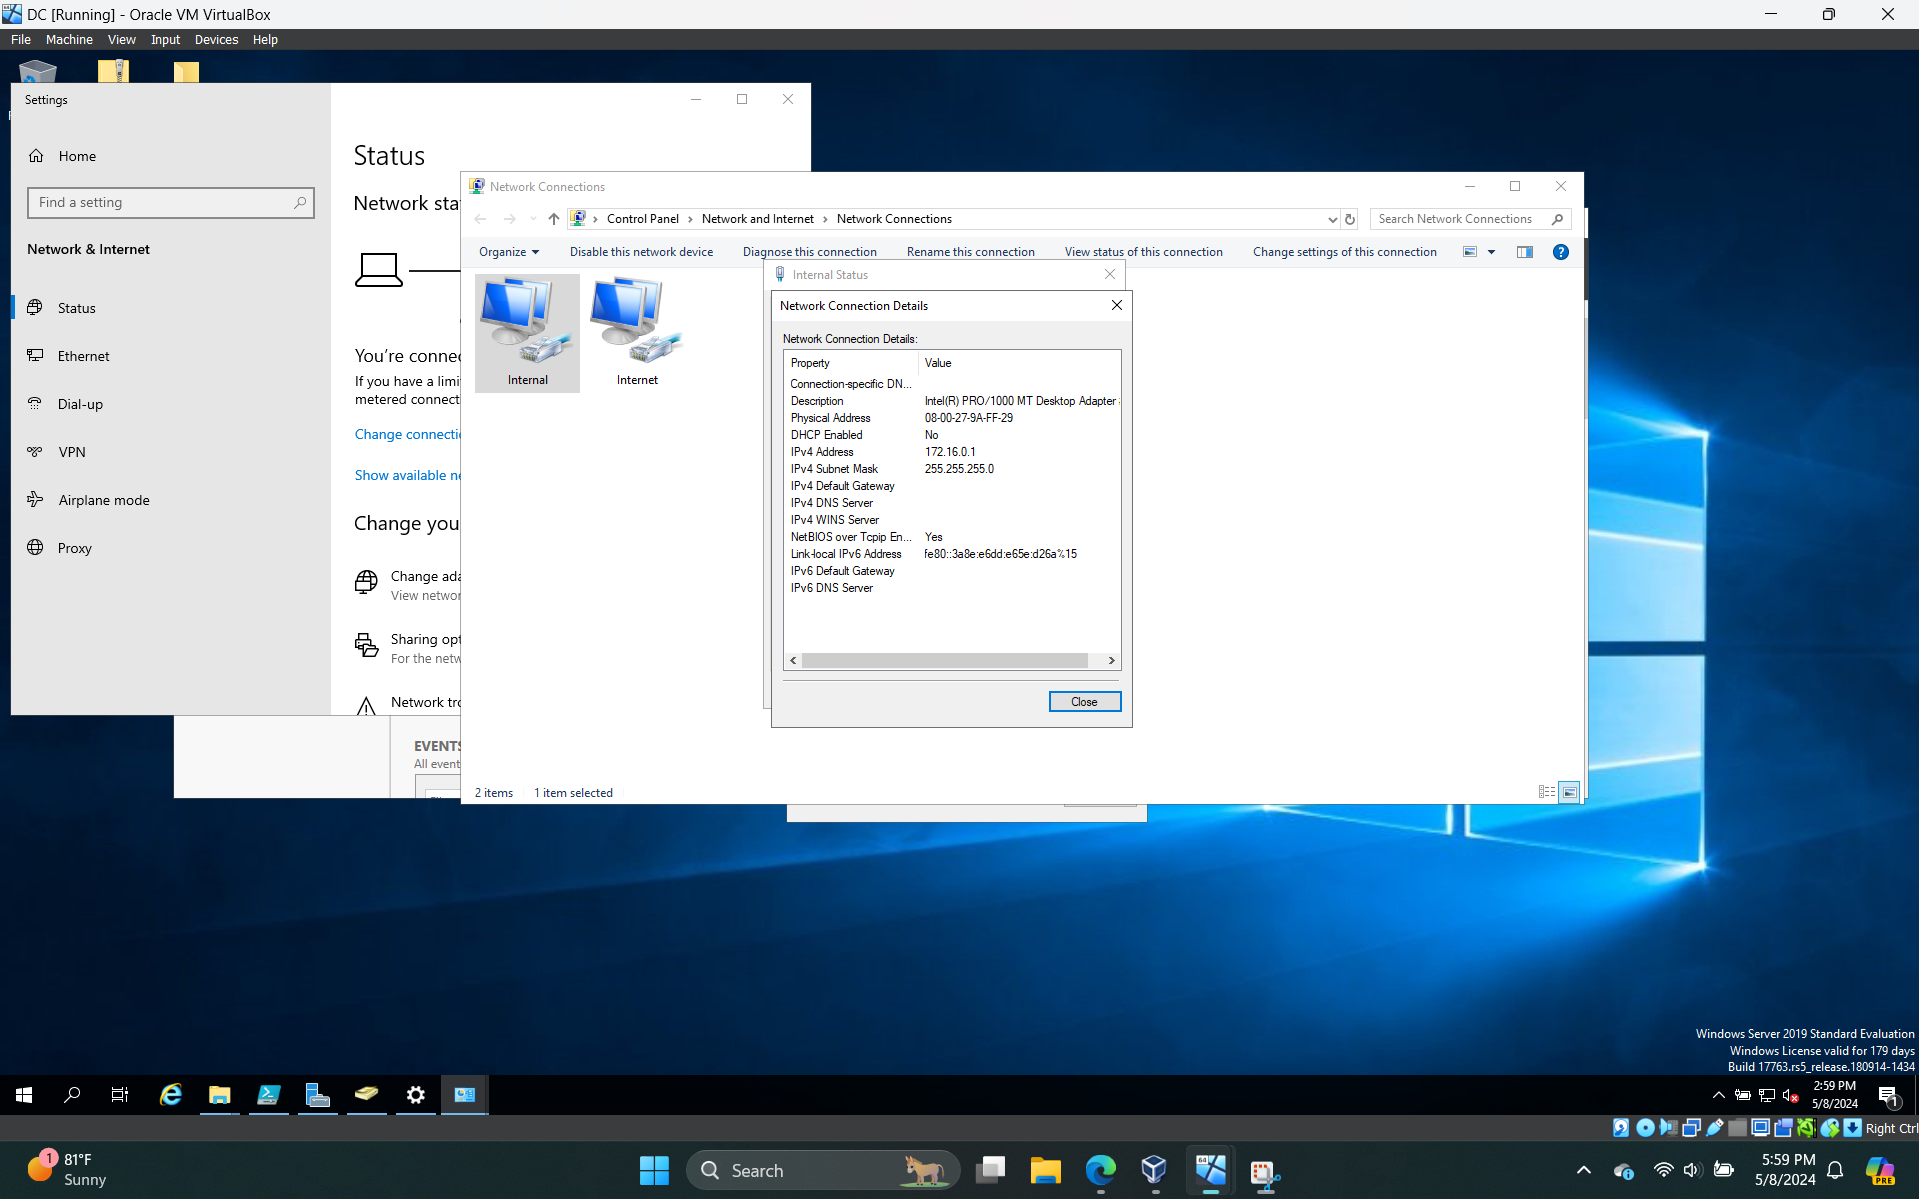
Task: Click View status of this connection
Action: 1143,252
